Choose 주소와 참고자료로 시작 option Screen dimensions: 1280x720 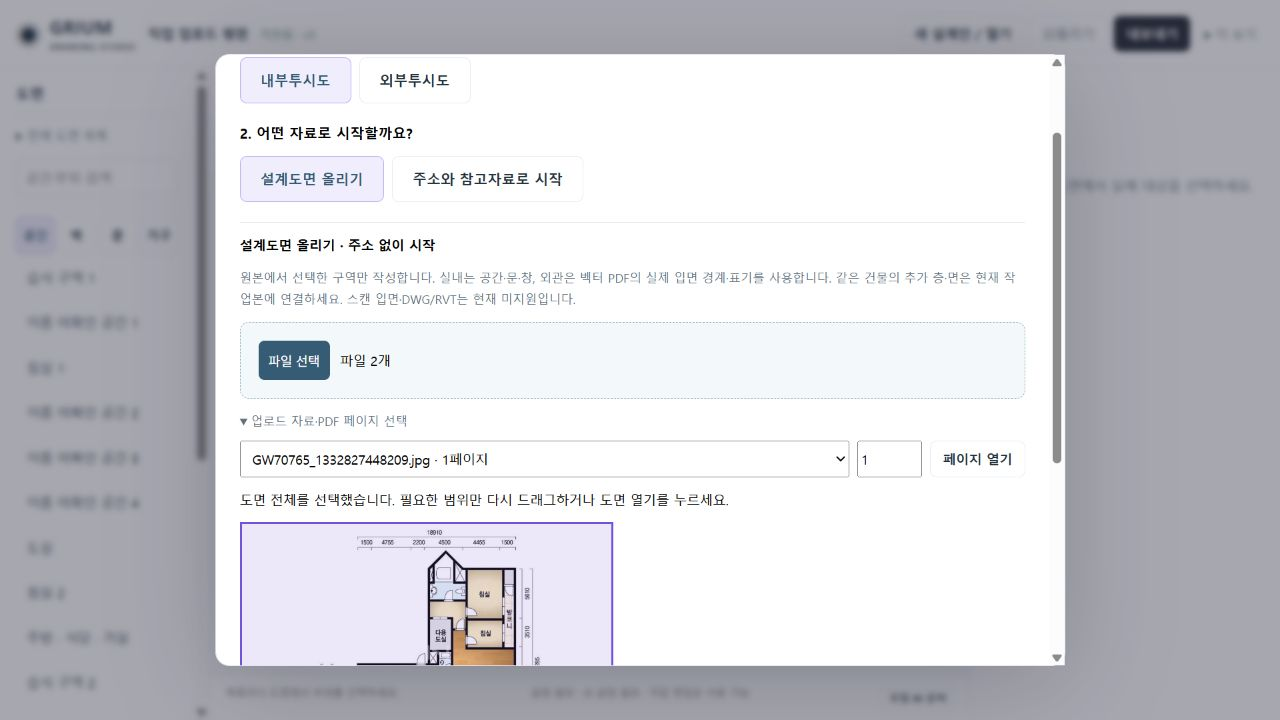click(x=487, y=179)
